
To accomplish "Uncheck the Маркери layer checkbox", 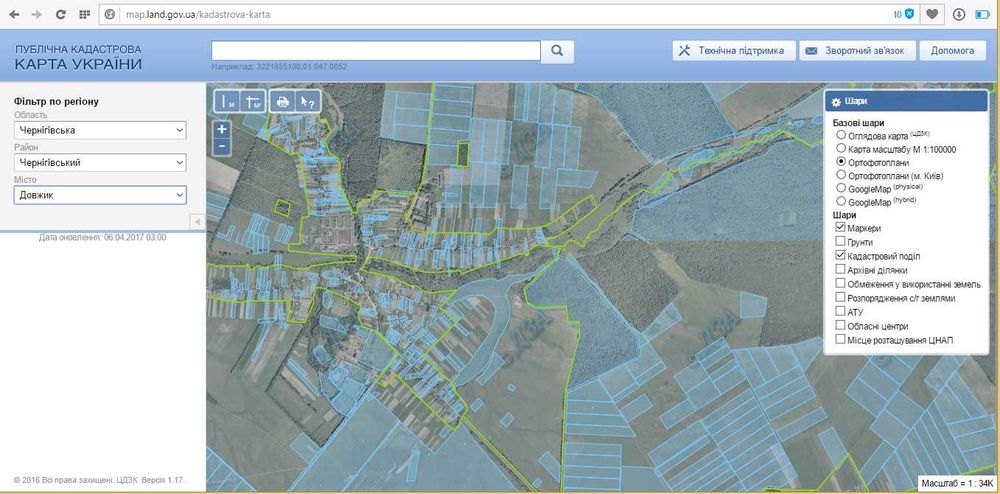I will (840, 228).
